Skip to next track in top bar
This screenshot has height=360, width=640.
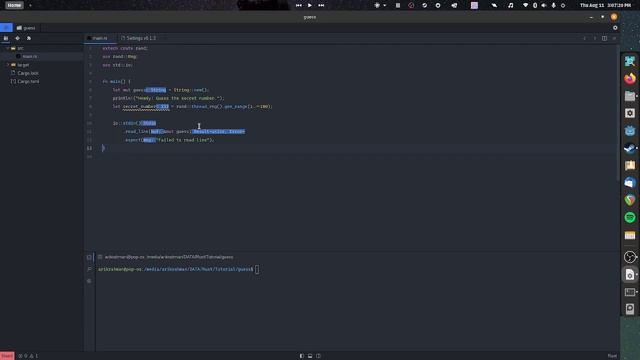click(321, 5)
